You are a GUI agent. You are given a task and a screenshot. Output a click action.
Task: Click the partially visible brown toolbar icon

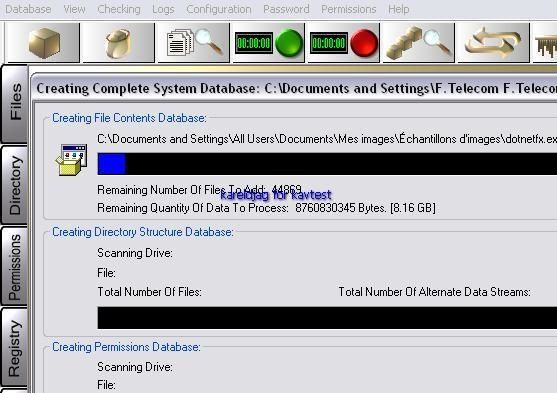pyautogui.click(x=545, y=43)
